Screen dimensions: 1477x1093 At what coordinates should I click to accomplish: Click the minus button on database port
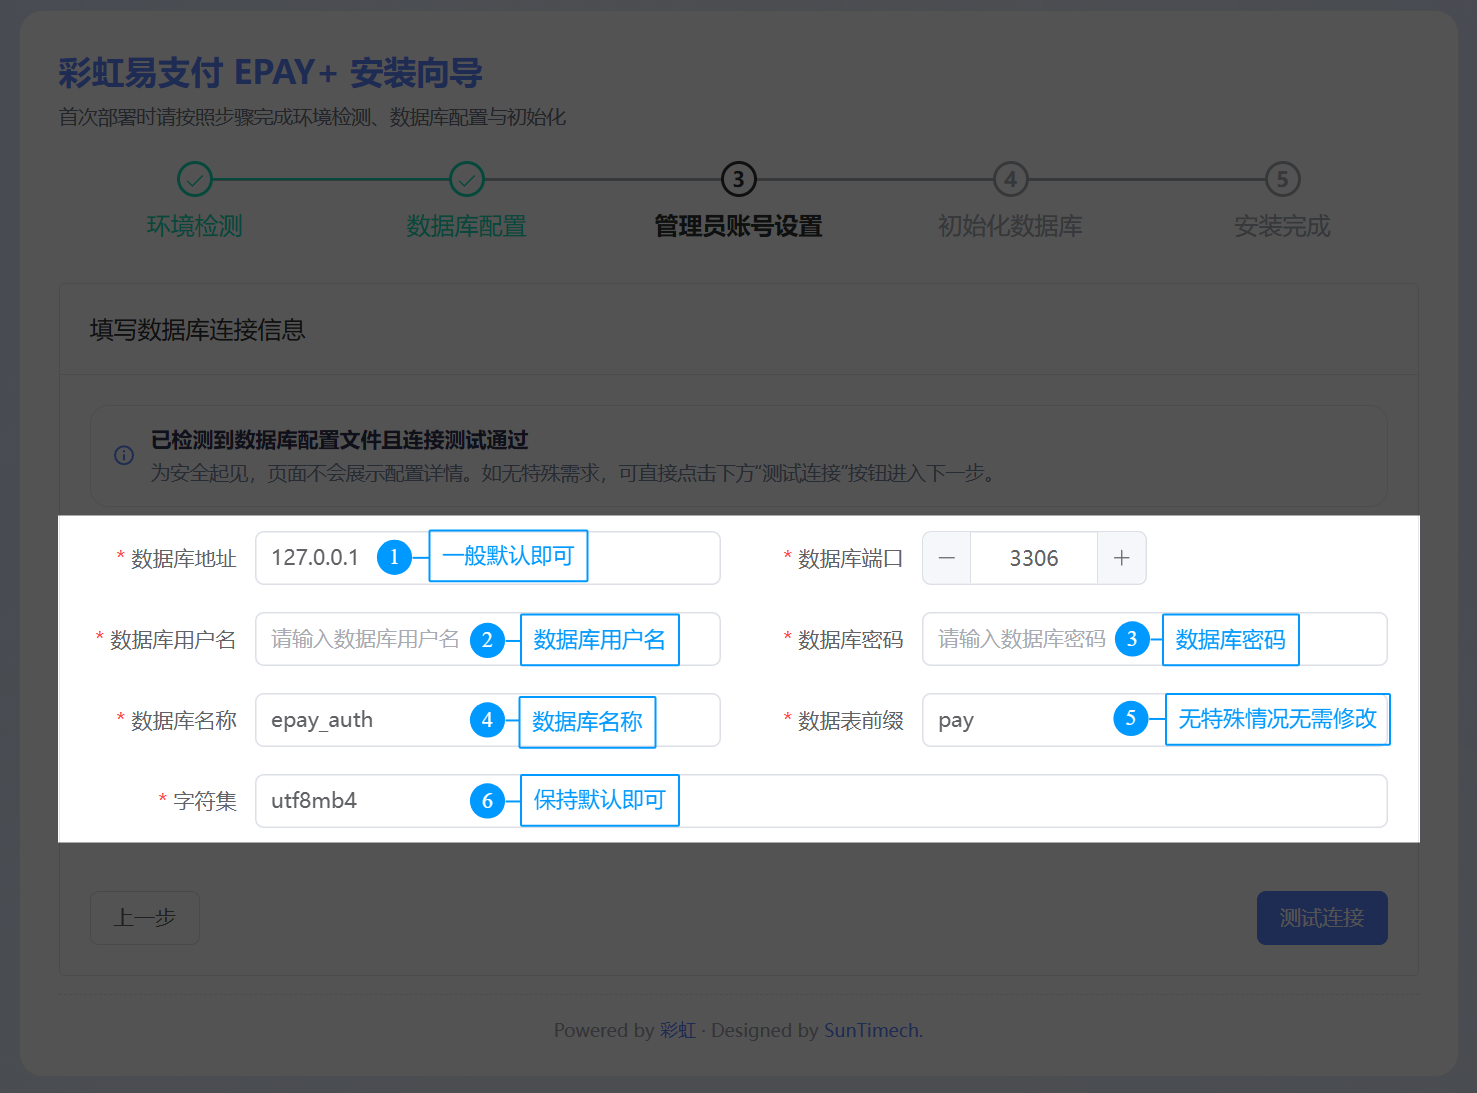tap(946, 558)
